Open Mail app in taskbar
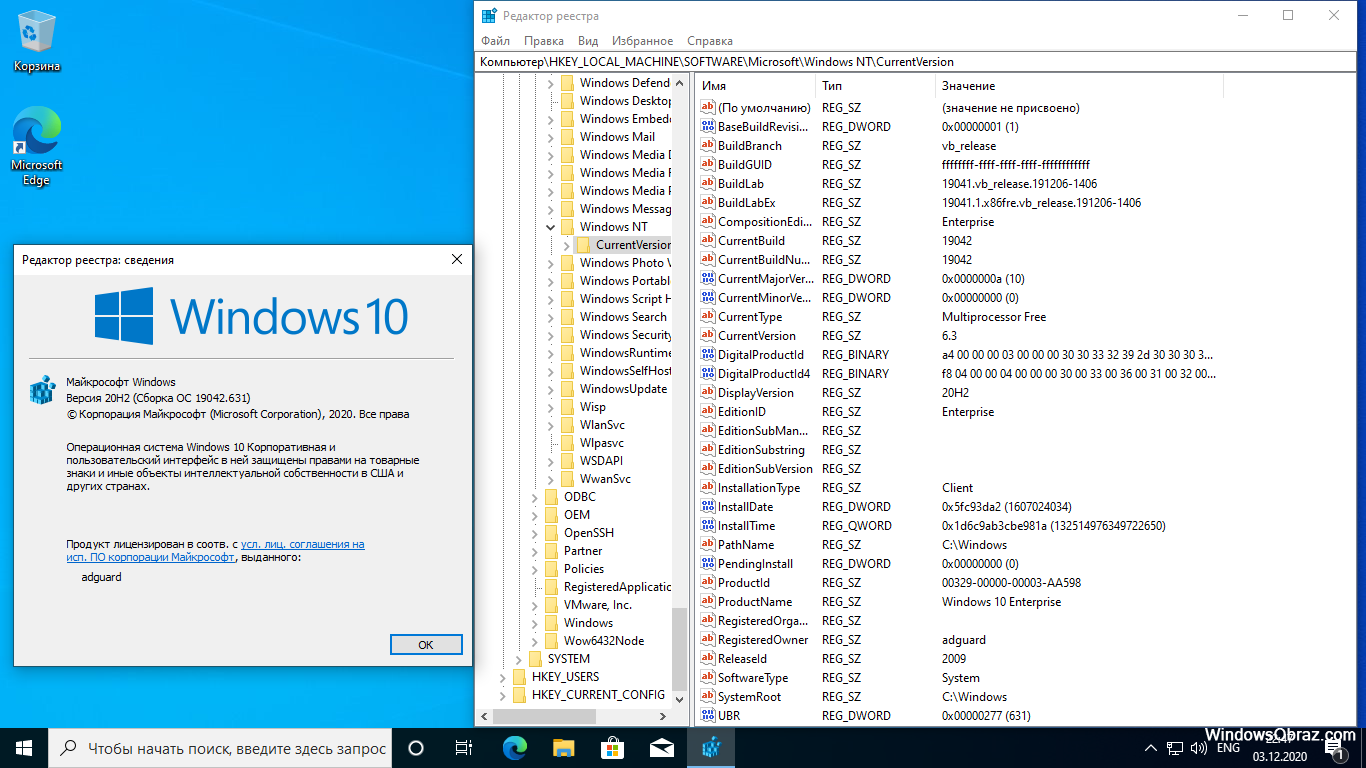Viewport: 1366px width, 768px height. pos(662,747)
